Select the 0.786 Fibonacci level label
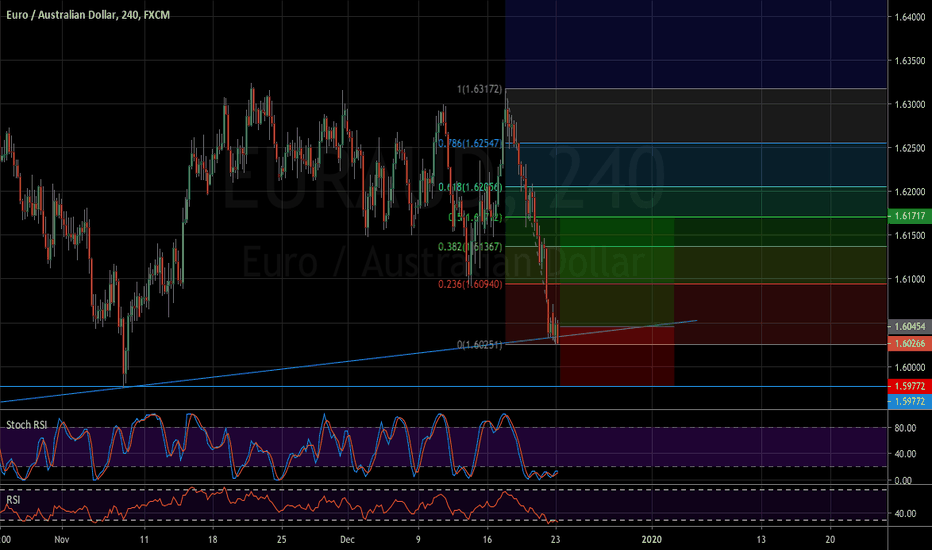The height and width of the screenshot is (550, 932). [x=475, y=144]
